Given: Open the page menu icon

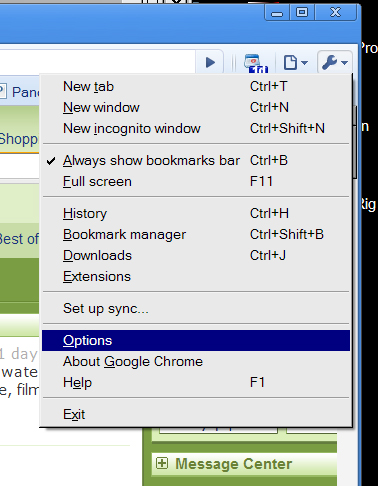Looking at the screenshot, I should pos(295,62).
